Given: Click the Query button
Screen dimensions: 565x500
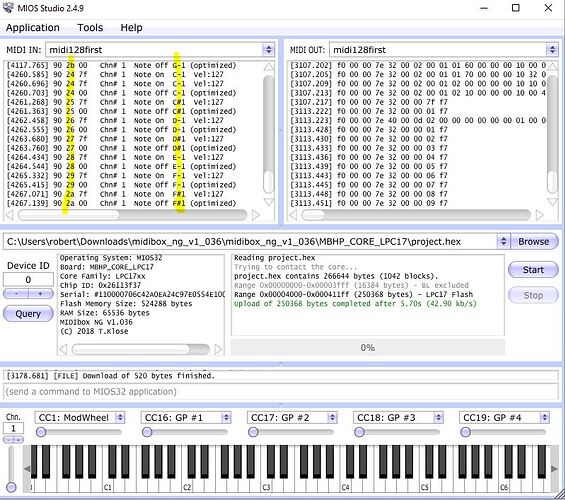Looking at the screenshot, I should (28, 314).
